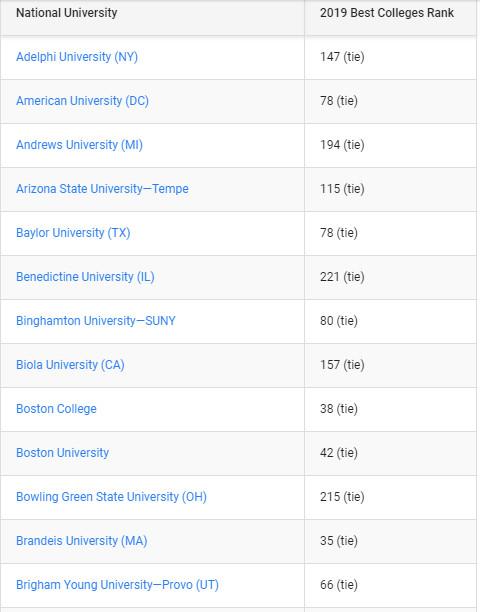Image resolution: width=480 pixels, height=612 pixels.
Task: Select the Baylor University (TX) link
Action: 73,233
